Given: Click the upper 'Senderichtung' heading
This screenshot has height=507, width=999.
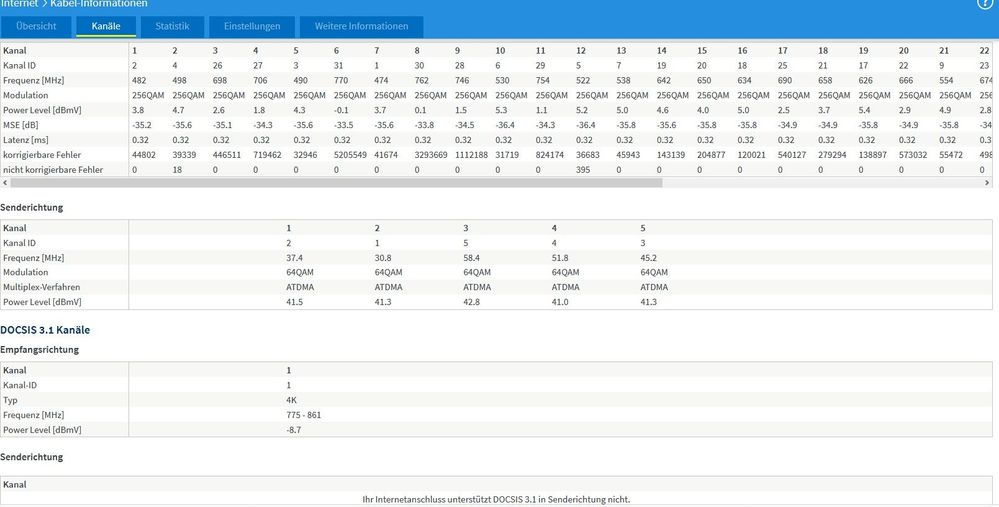Looking at the screenshot, I should (32, 208).
